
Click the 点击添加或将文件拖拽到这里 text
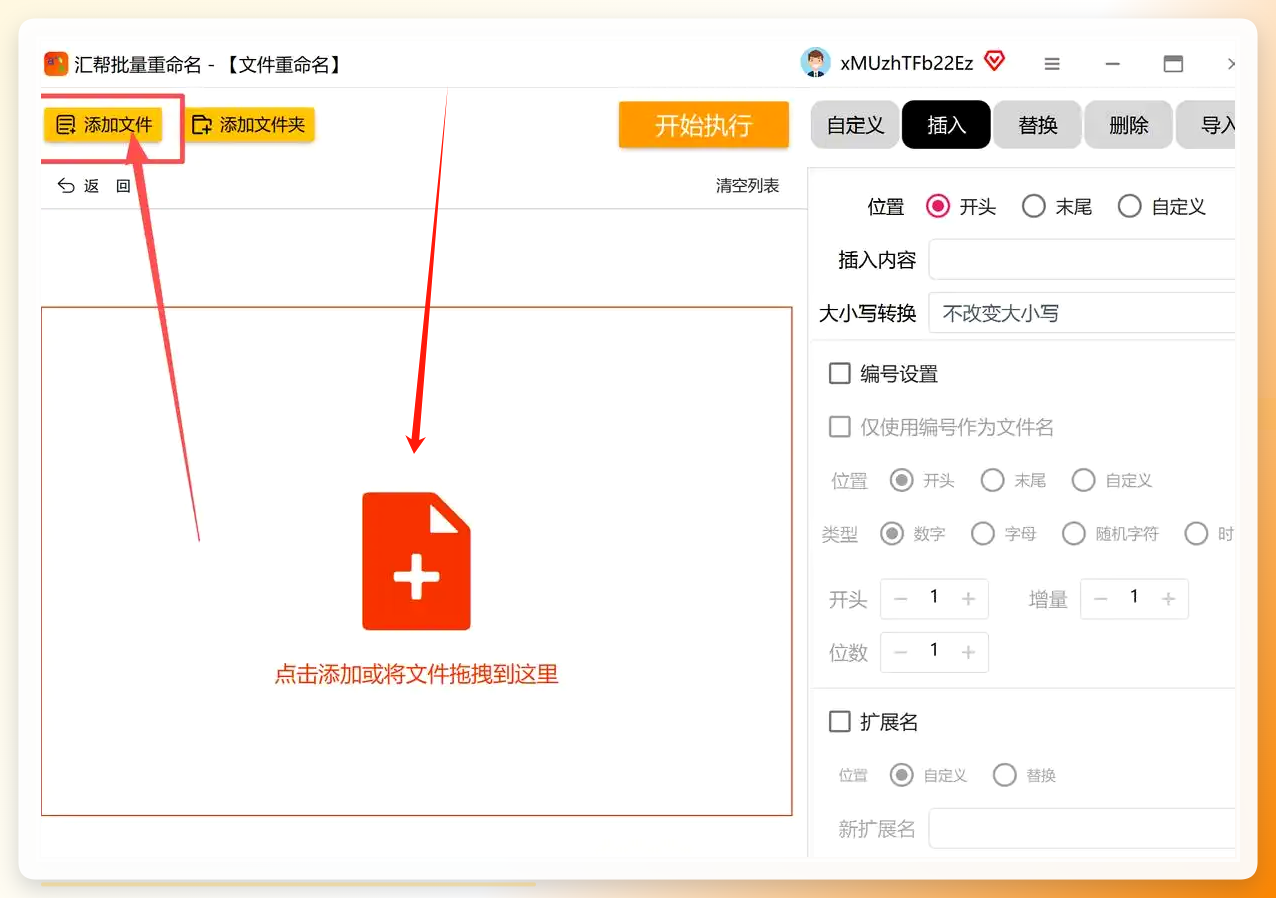pos(416,674)
